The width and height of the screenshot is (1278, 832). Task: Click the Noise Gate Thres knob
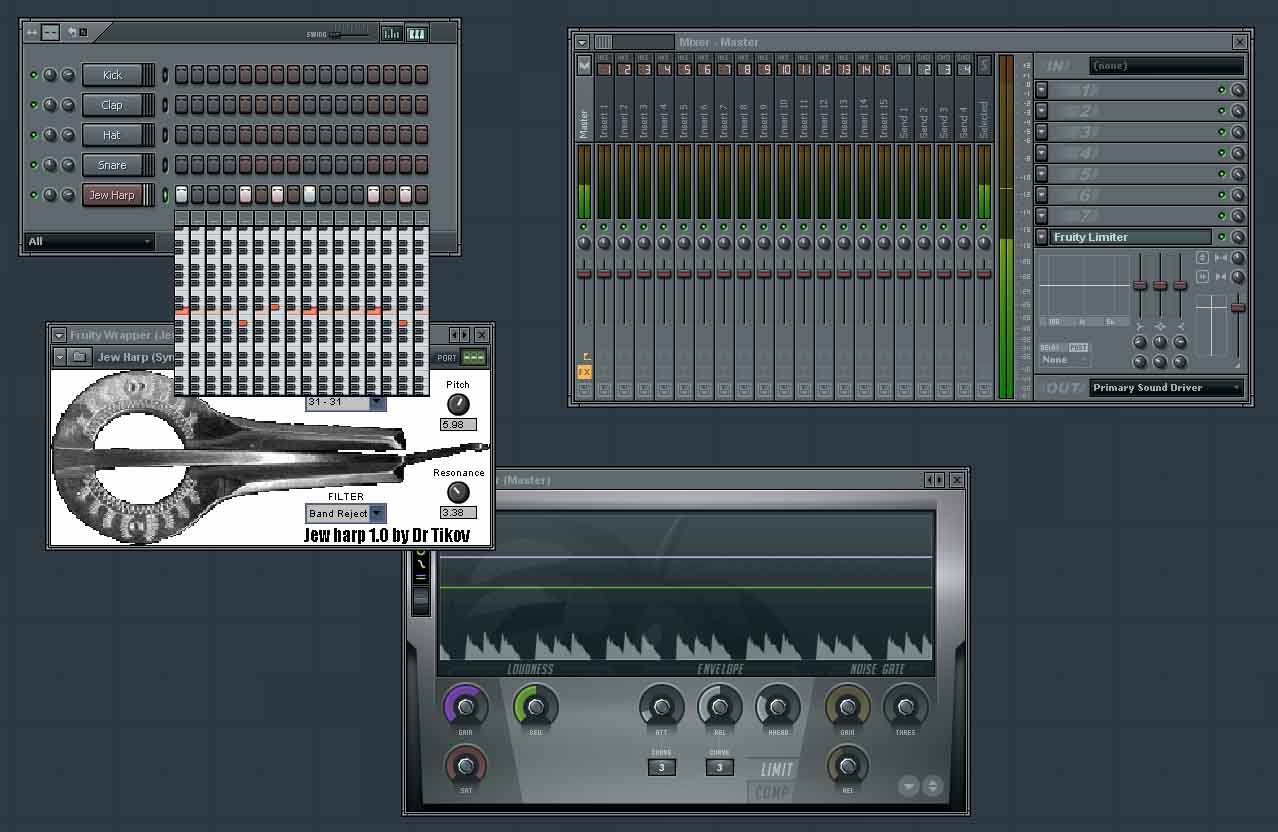tap(905, 708)
